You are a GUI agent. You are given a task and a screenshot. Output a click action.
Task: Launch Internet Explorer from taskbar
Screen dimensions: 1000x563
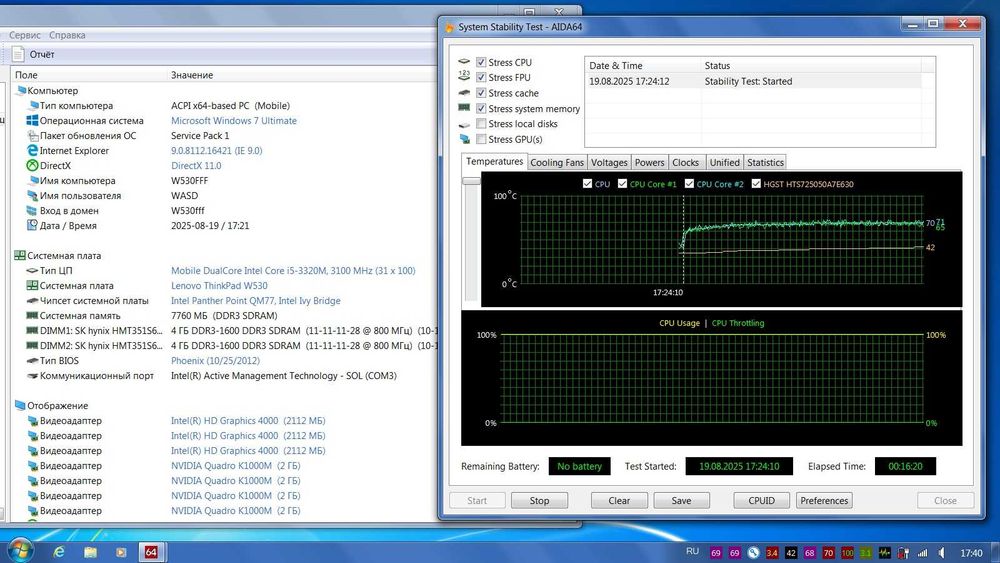59,552
